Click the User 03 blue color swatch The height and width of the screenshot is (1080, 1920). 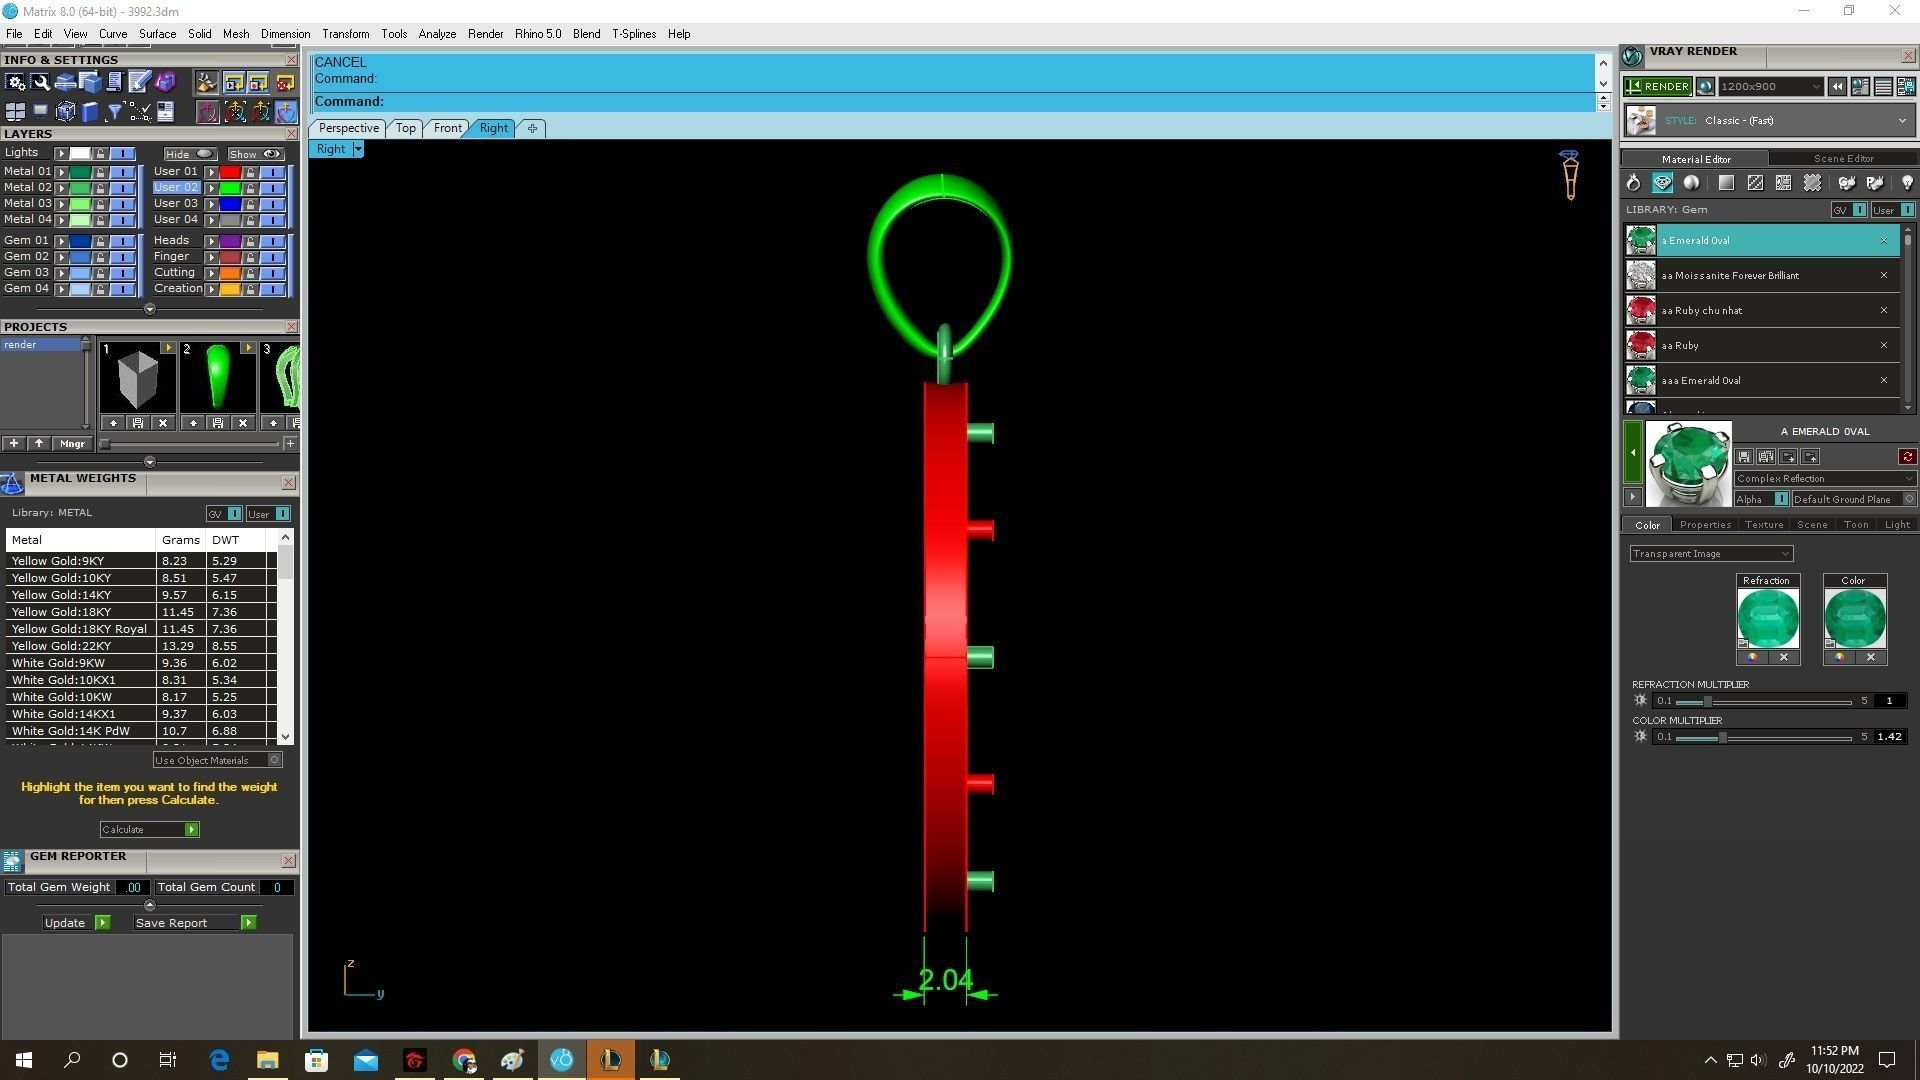click(230, 204)
